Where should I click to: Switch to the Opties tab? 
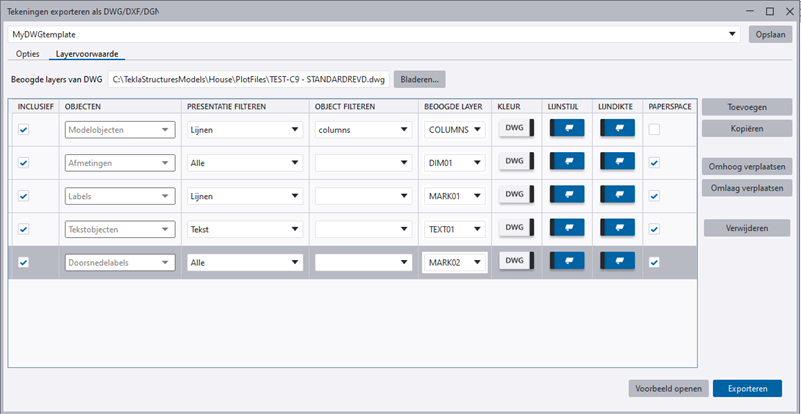click(28, 53)
